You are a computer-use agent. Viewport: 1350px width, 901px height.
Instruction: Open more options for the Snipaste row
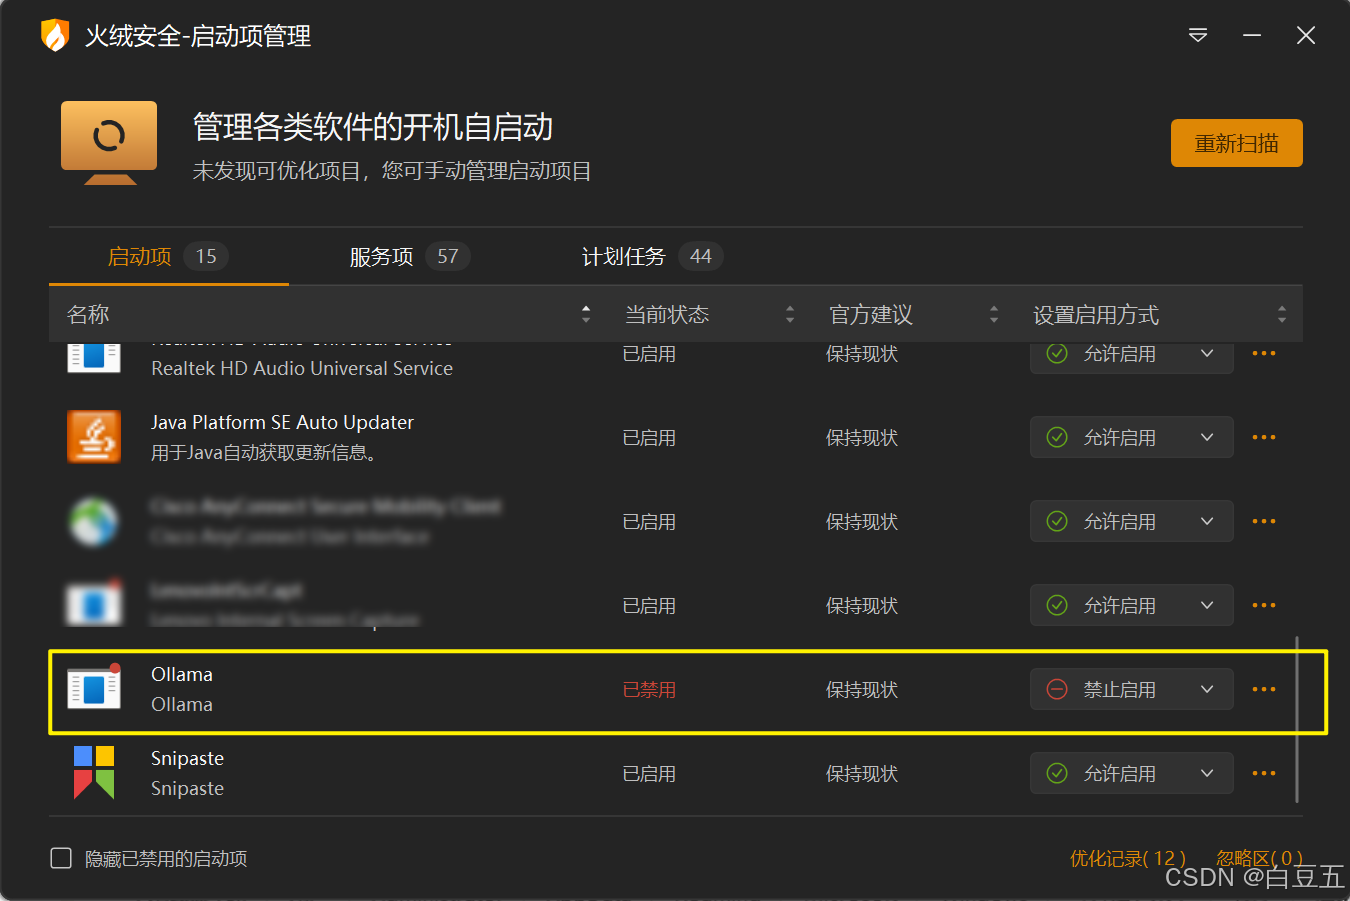[1264, 773]
